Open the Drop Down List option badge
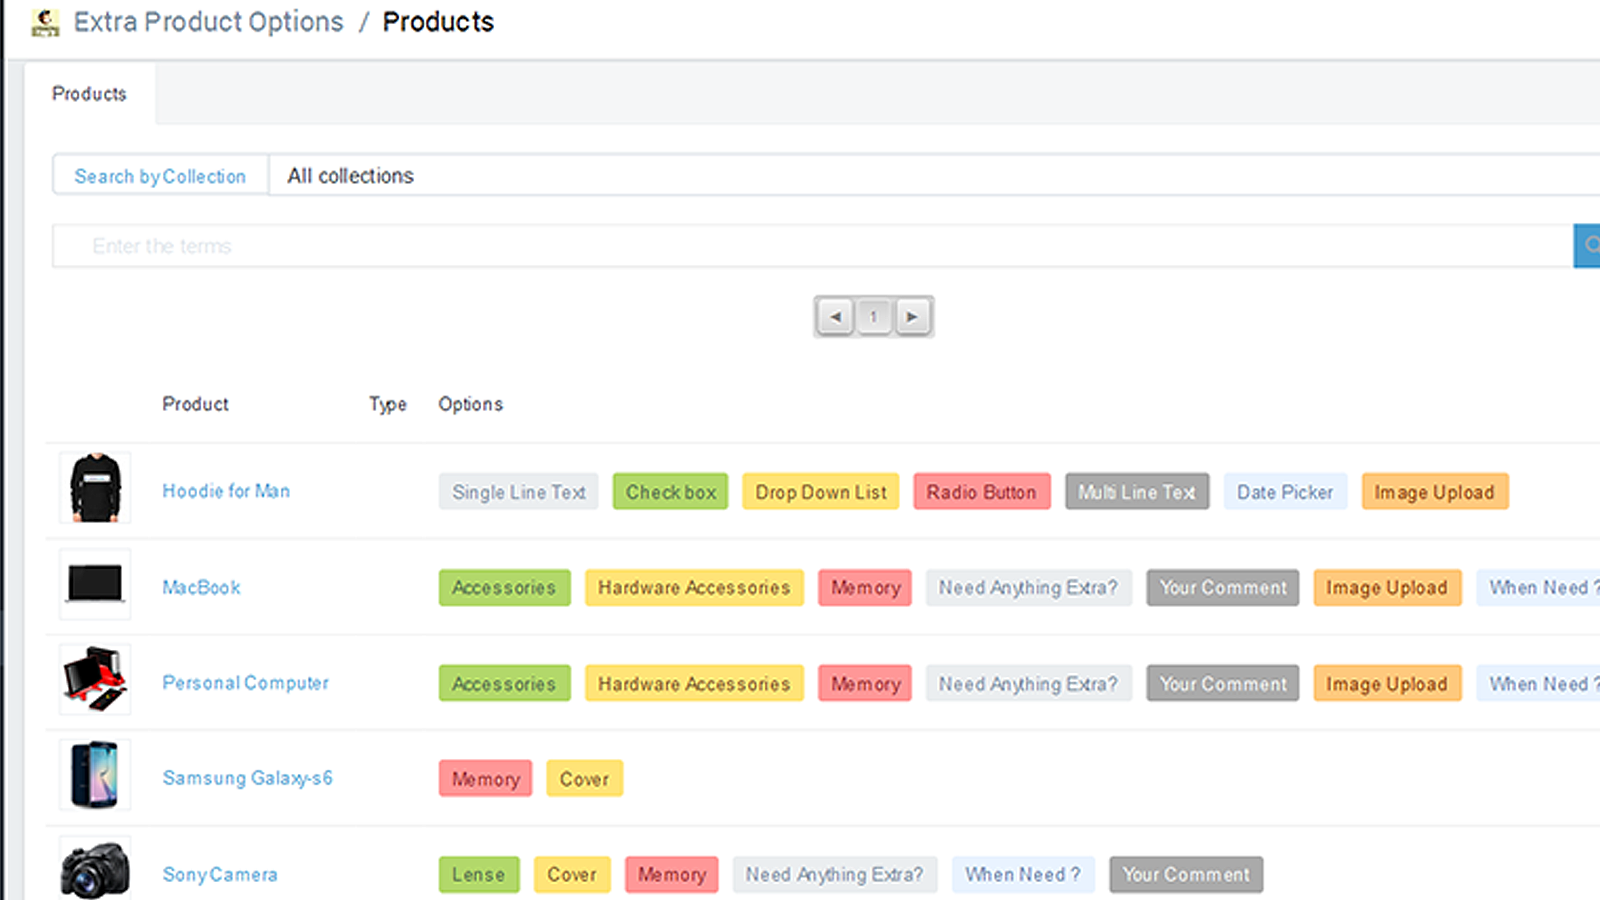The width and height of the screenshot is (1600, 900). point(820,491)
